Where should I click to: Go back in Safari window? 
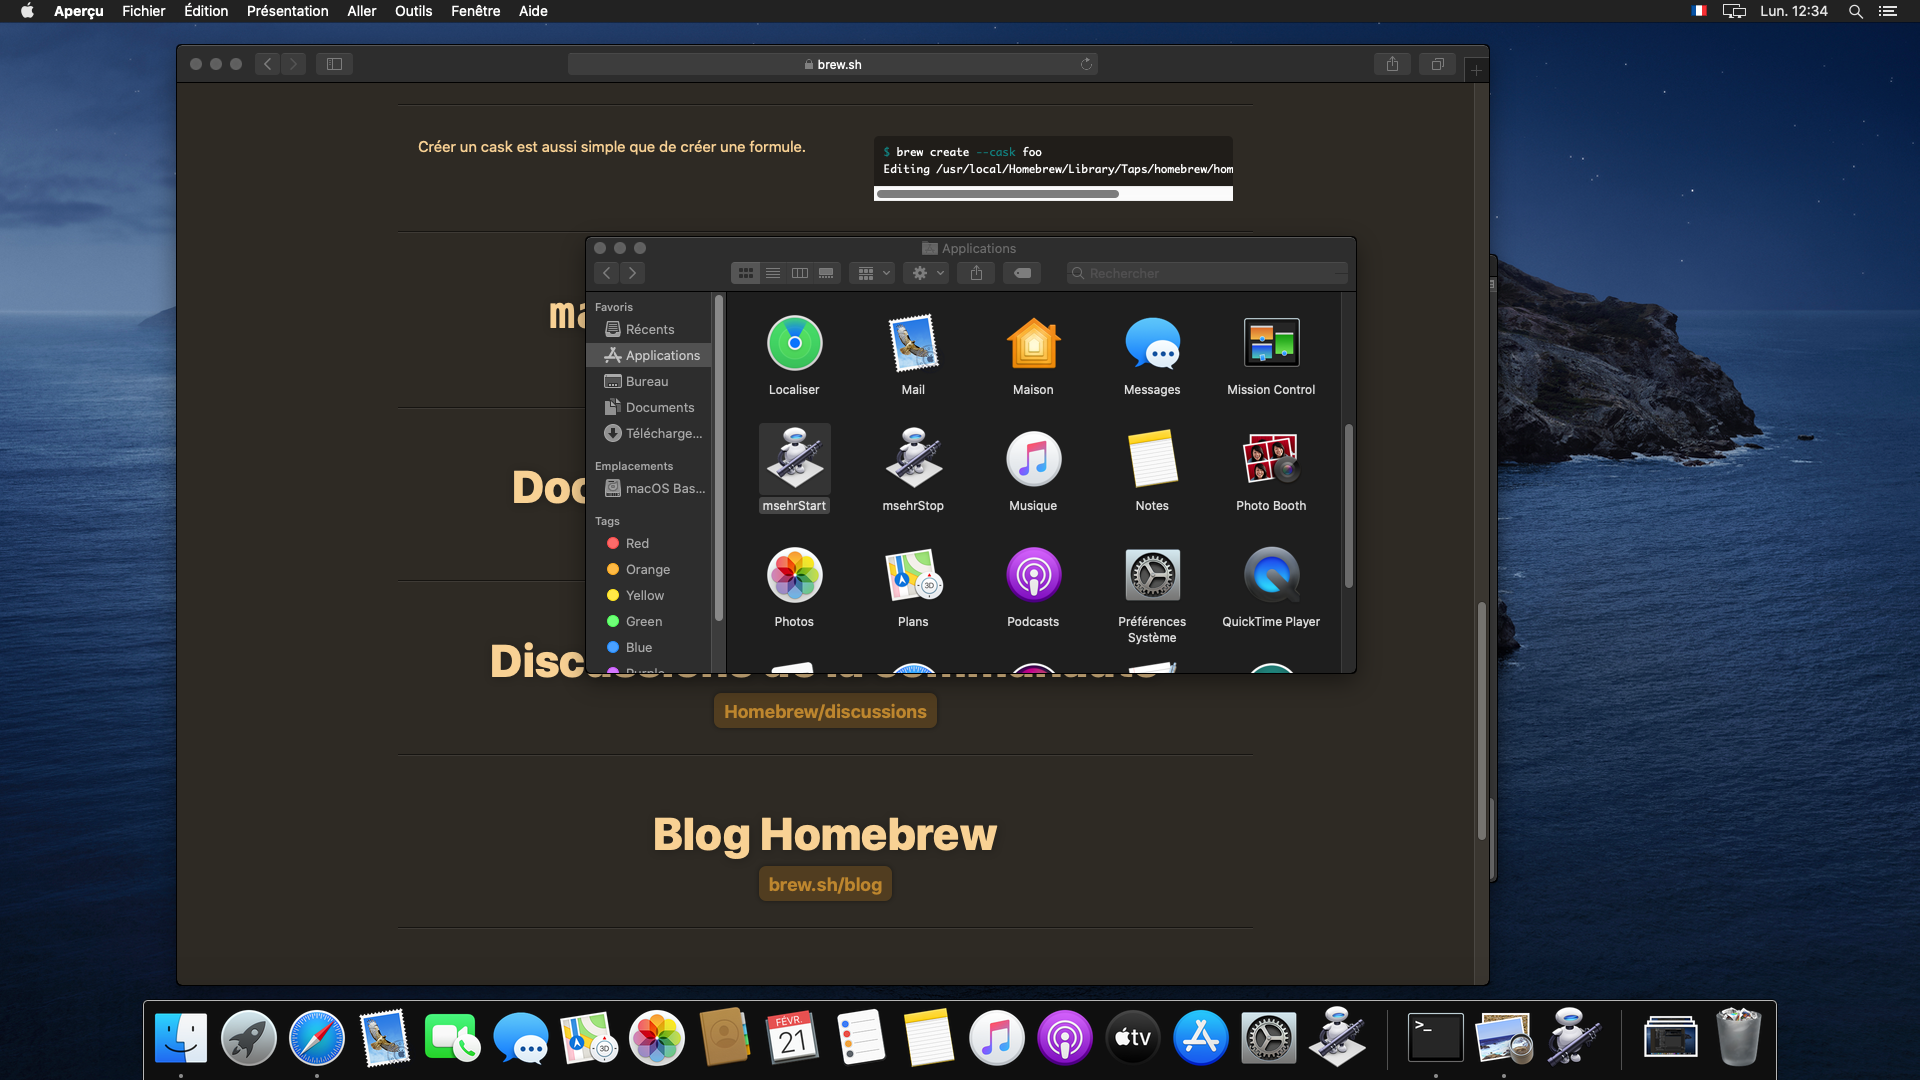click(x=267, y=64)
